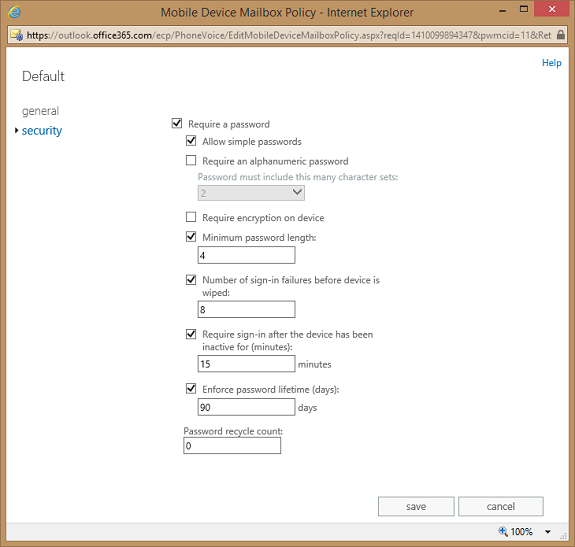Click the zoom magnifier icon in status bar

coord(503,531)
